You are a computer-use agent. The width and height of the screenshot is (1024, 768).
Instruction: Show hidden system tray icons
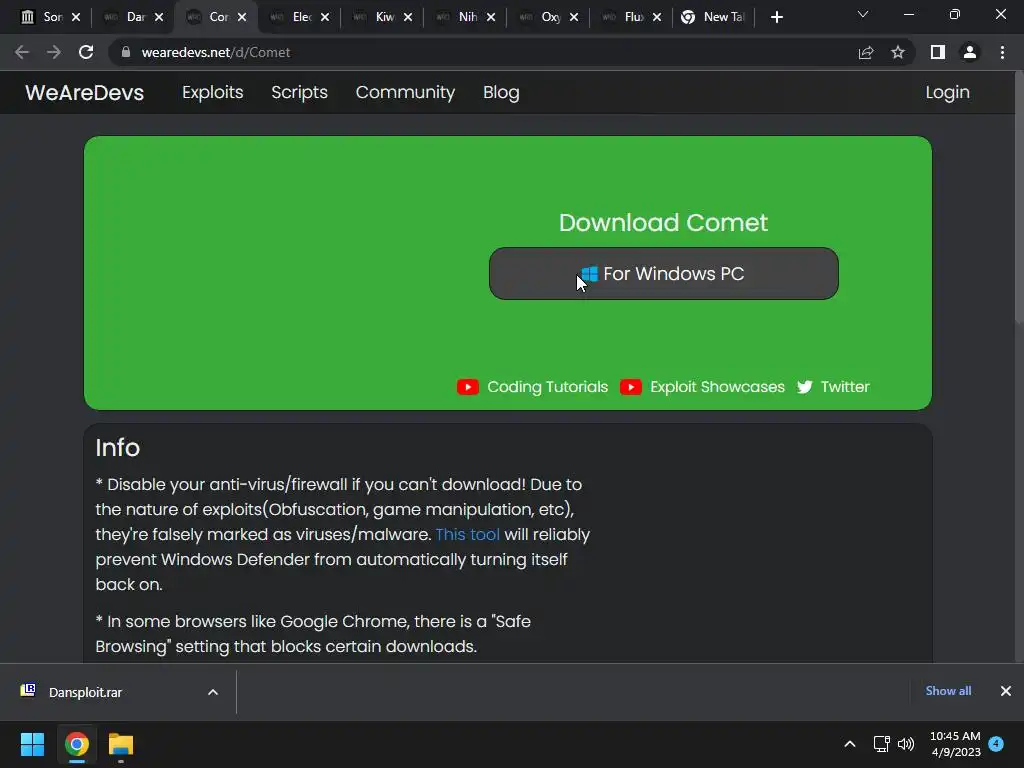850,744
